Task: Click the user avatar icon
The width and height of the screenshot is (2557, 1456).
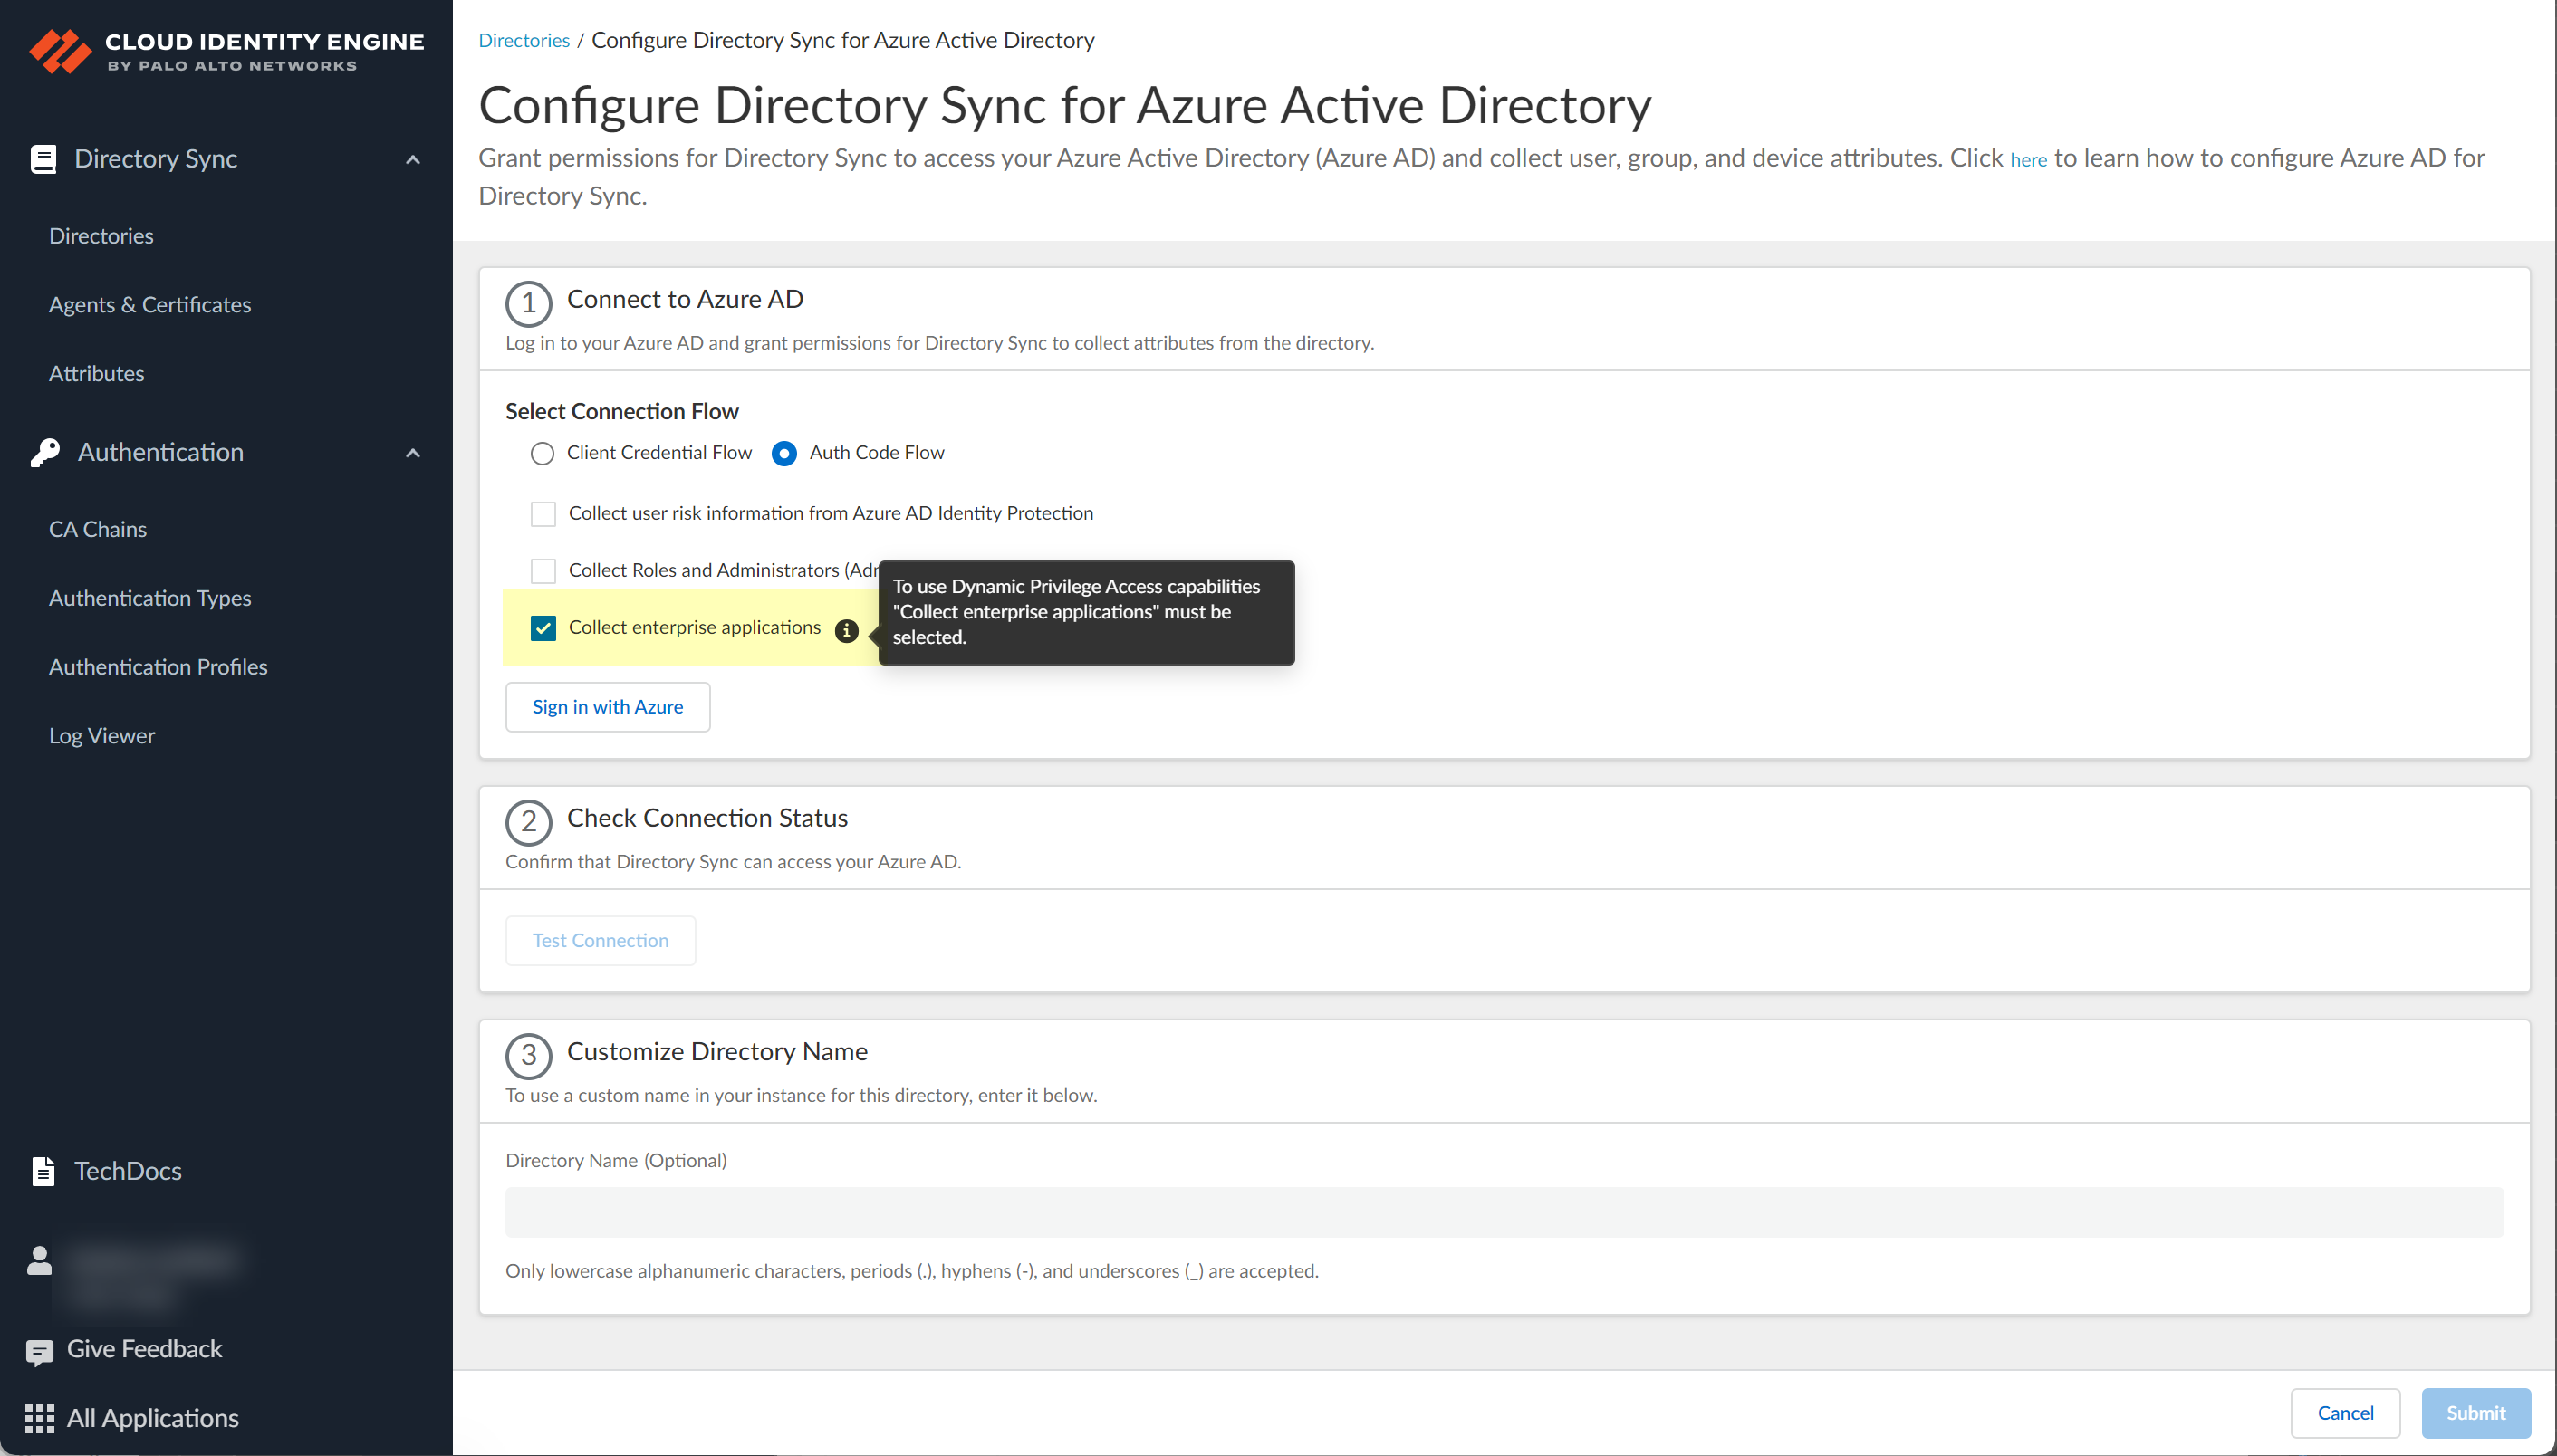Action: (38, 1261)
